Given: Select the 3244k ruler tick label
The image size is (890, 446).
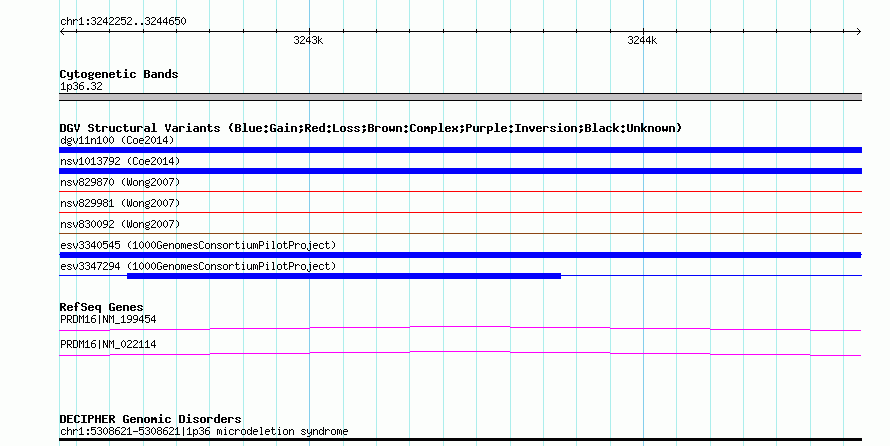Looking at the screenshot, I should (x=642, y=40).
